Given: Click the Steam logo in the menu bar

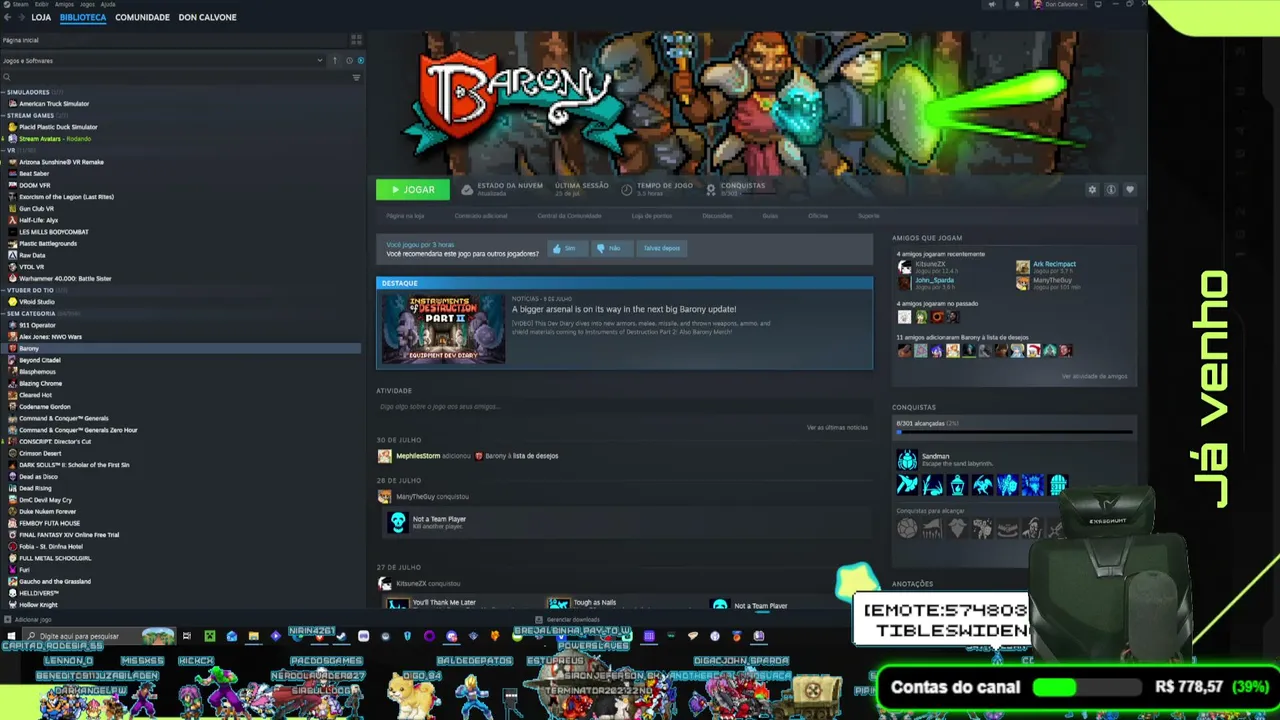Looking at the screenshot, I should (5, 4).
